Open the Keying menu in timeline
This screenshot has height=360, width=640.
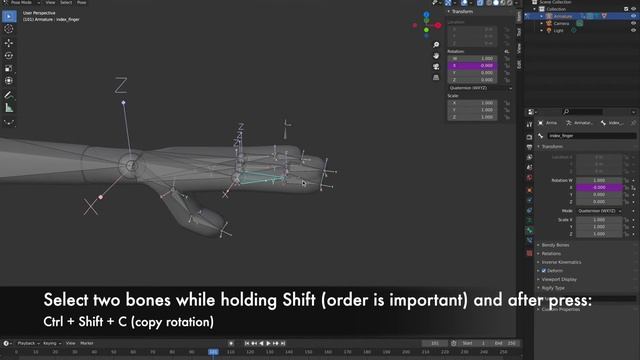52,343
